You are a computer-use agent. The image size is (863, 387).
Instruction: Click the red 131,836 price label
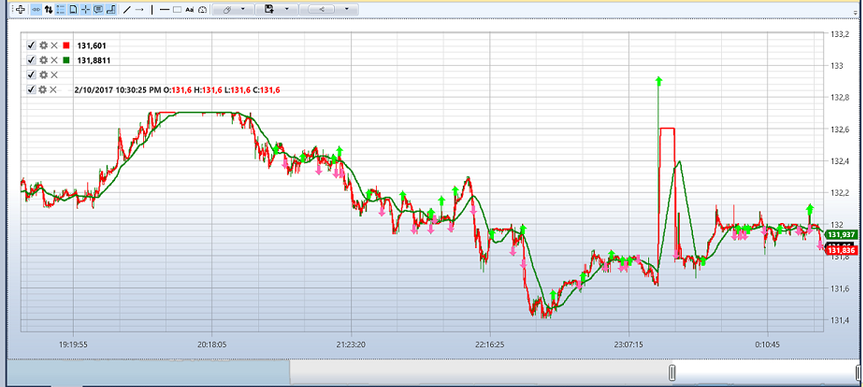(x=842, y=250)
